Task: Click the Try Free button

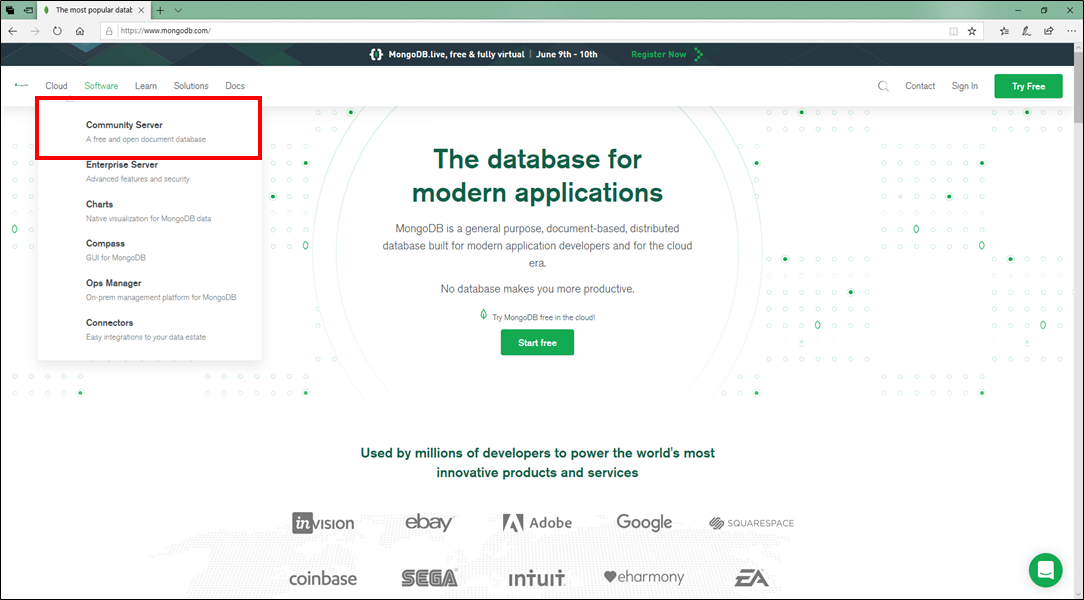Action: click(x=1028, y=86)
